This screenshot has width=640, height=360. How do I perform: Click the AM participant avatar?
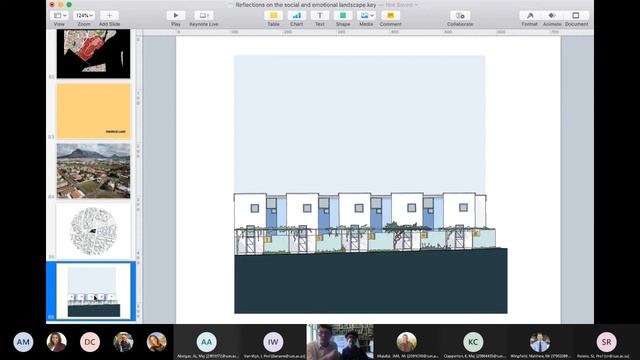(23, 342)
